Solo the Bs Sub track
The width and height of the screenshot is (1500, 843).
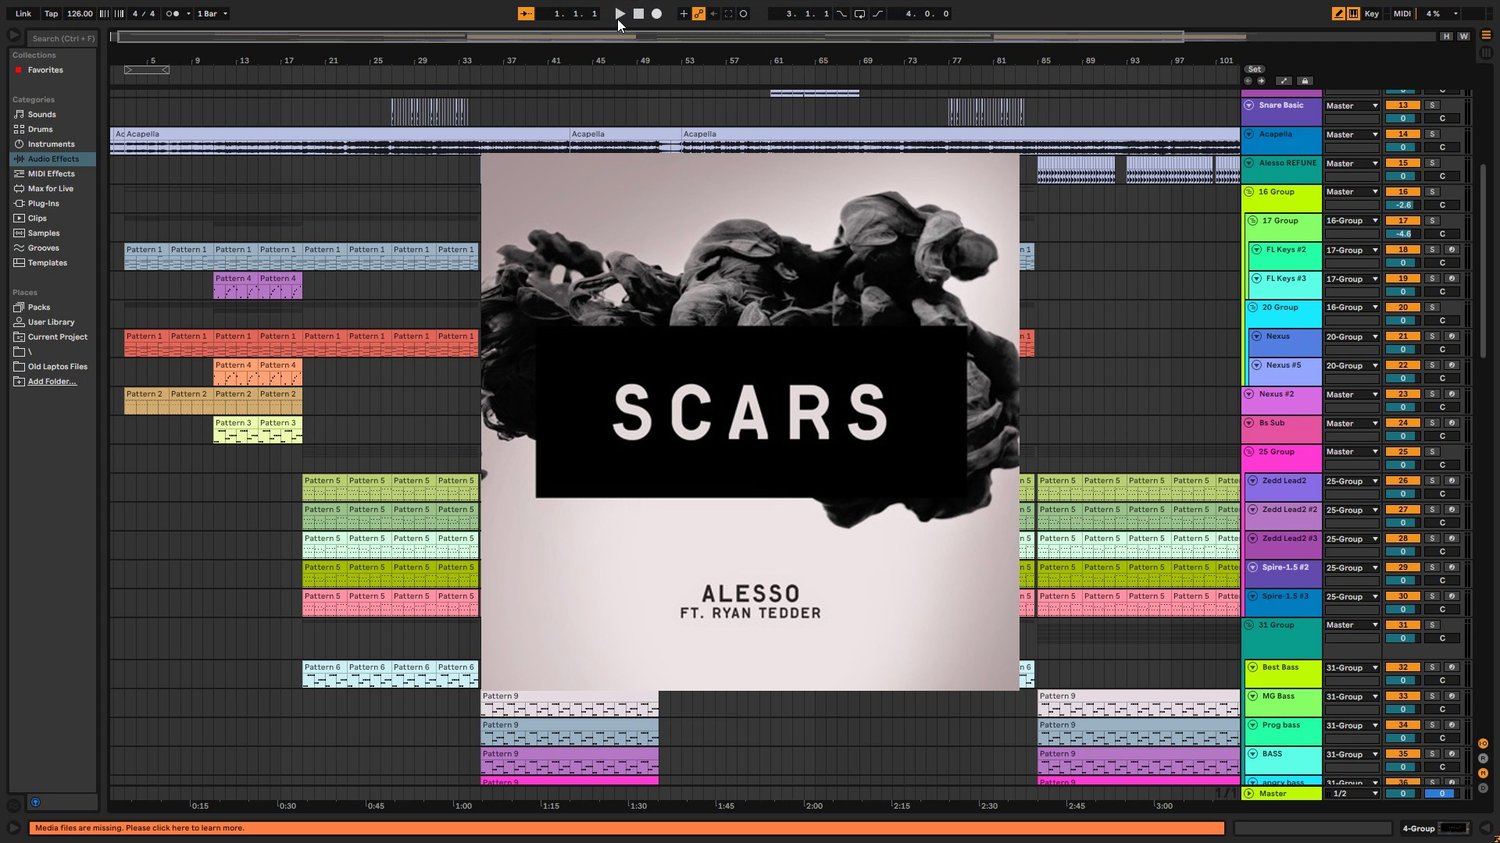pyautogui.click(x=1432, y=423)
